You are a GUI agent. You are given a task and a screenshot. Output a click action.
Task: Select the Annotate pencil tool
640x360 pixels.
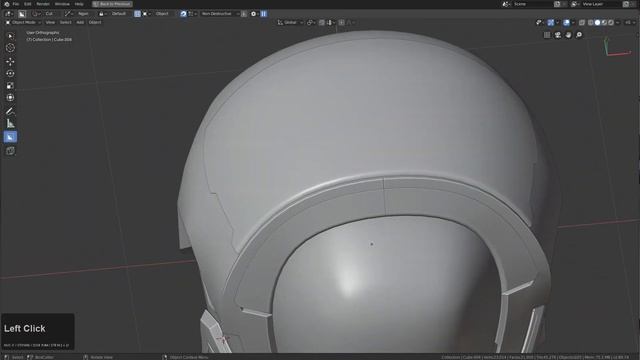click(x=10, y=111)
